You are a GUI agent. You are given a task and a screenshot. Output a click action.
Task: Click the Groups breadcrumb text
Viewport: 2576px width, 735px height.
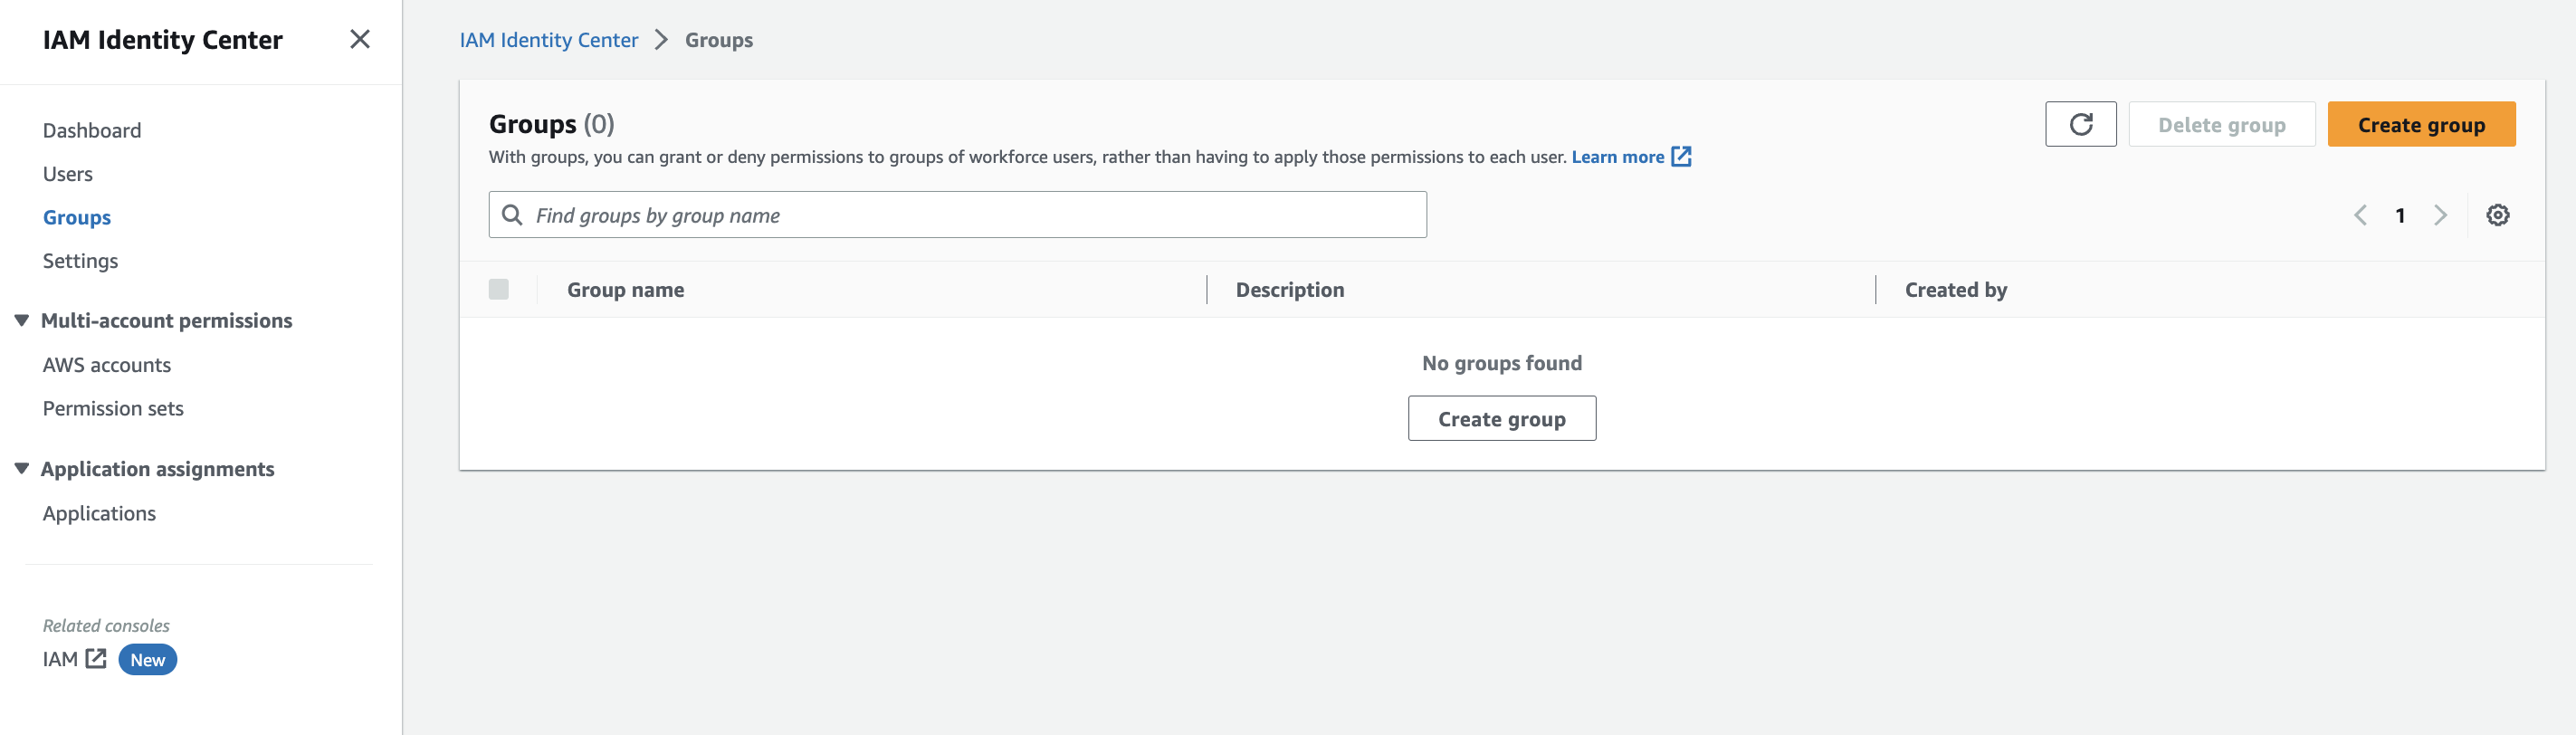[x=719, y=40]
